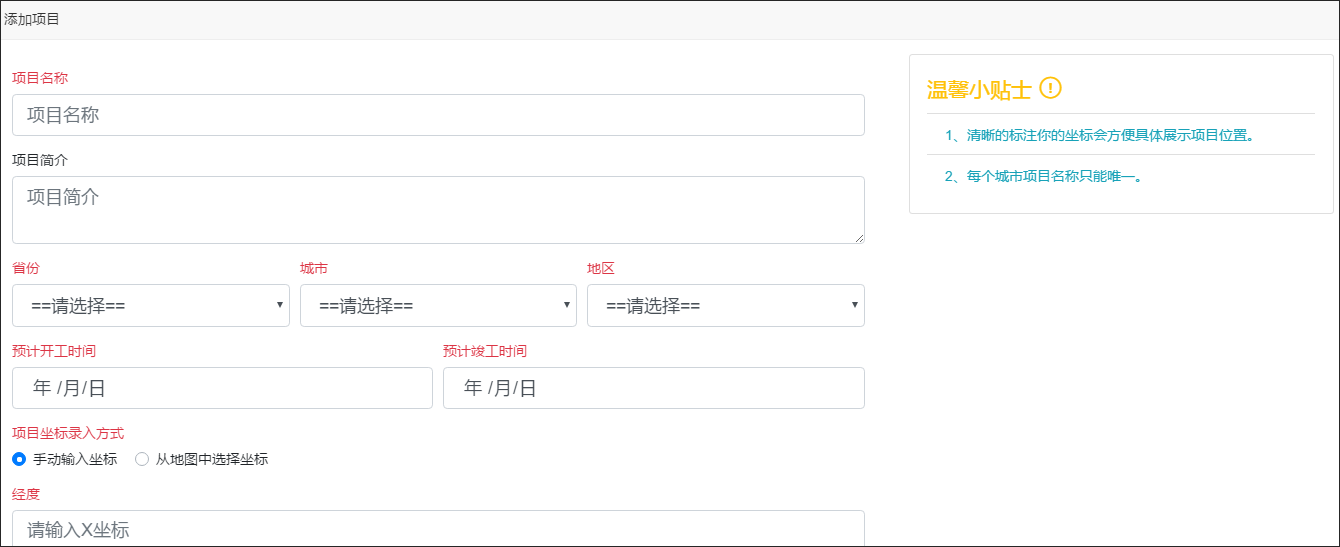Select the 从地图中选择坐标 radio option
This screenshot has height=547, width=1340.
pos(142,459)
